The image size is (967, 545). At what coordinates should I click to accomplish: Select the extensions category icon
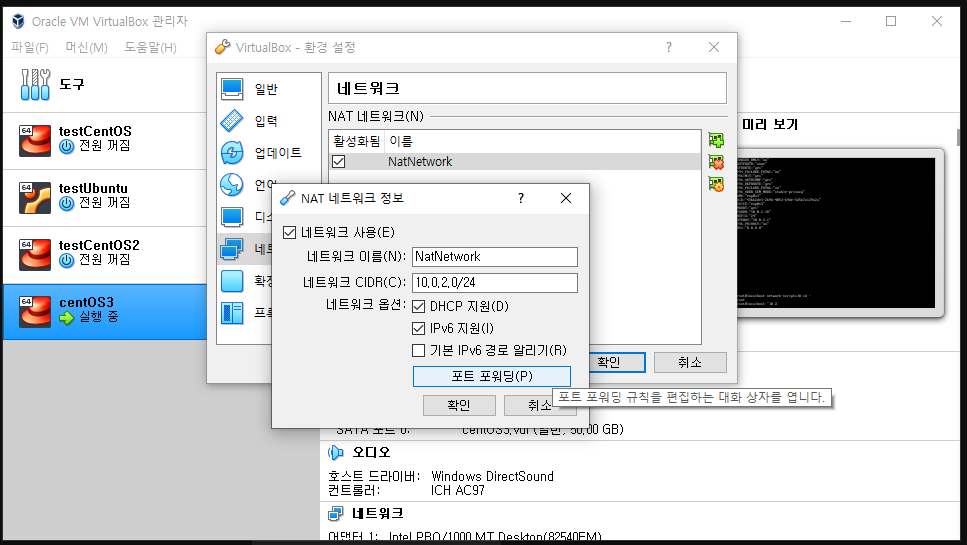(x=232, y=281)
